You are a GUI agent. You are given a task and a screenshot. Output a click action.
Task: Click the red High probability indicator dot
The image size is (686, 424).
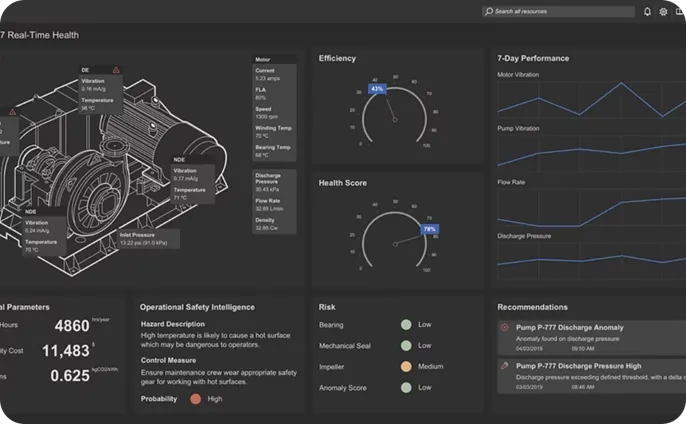coord(196,399)
